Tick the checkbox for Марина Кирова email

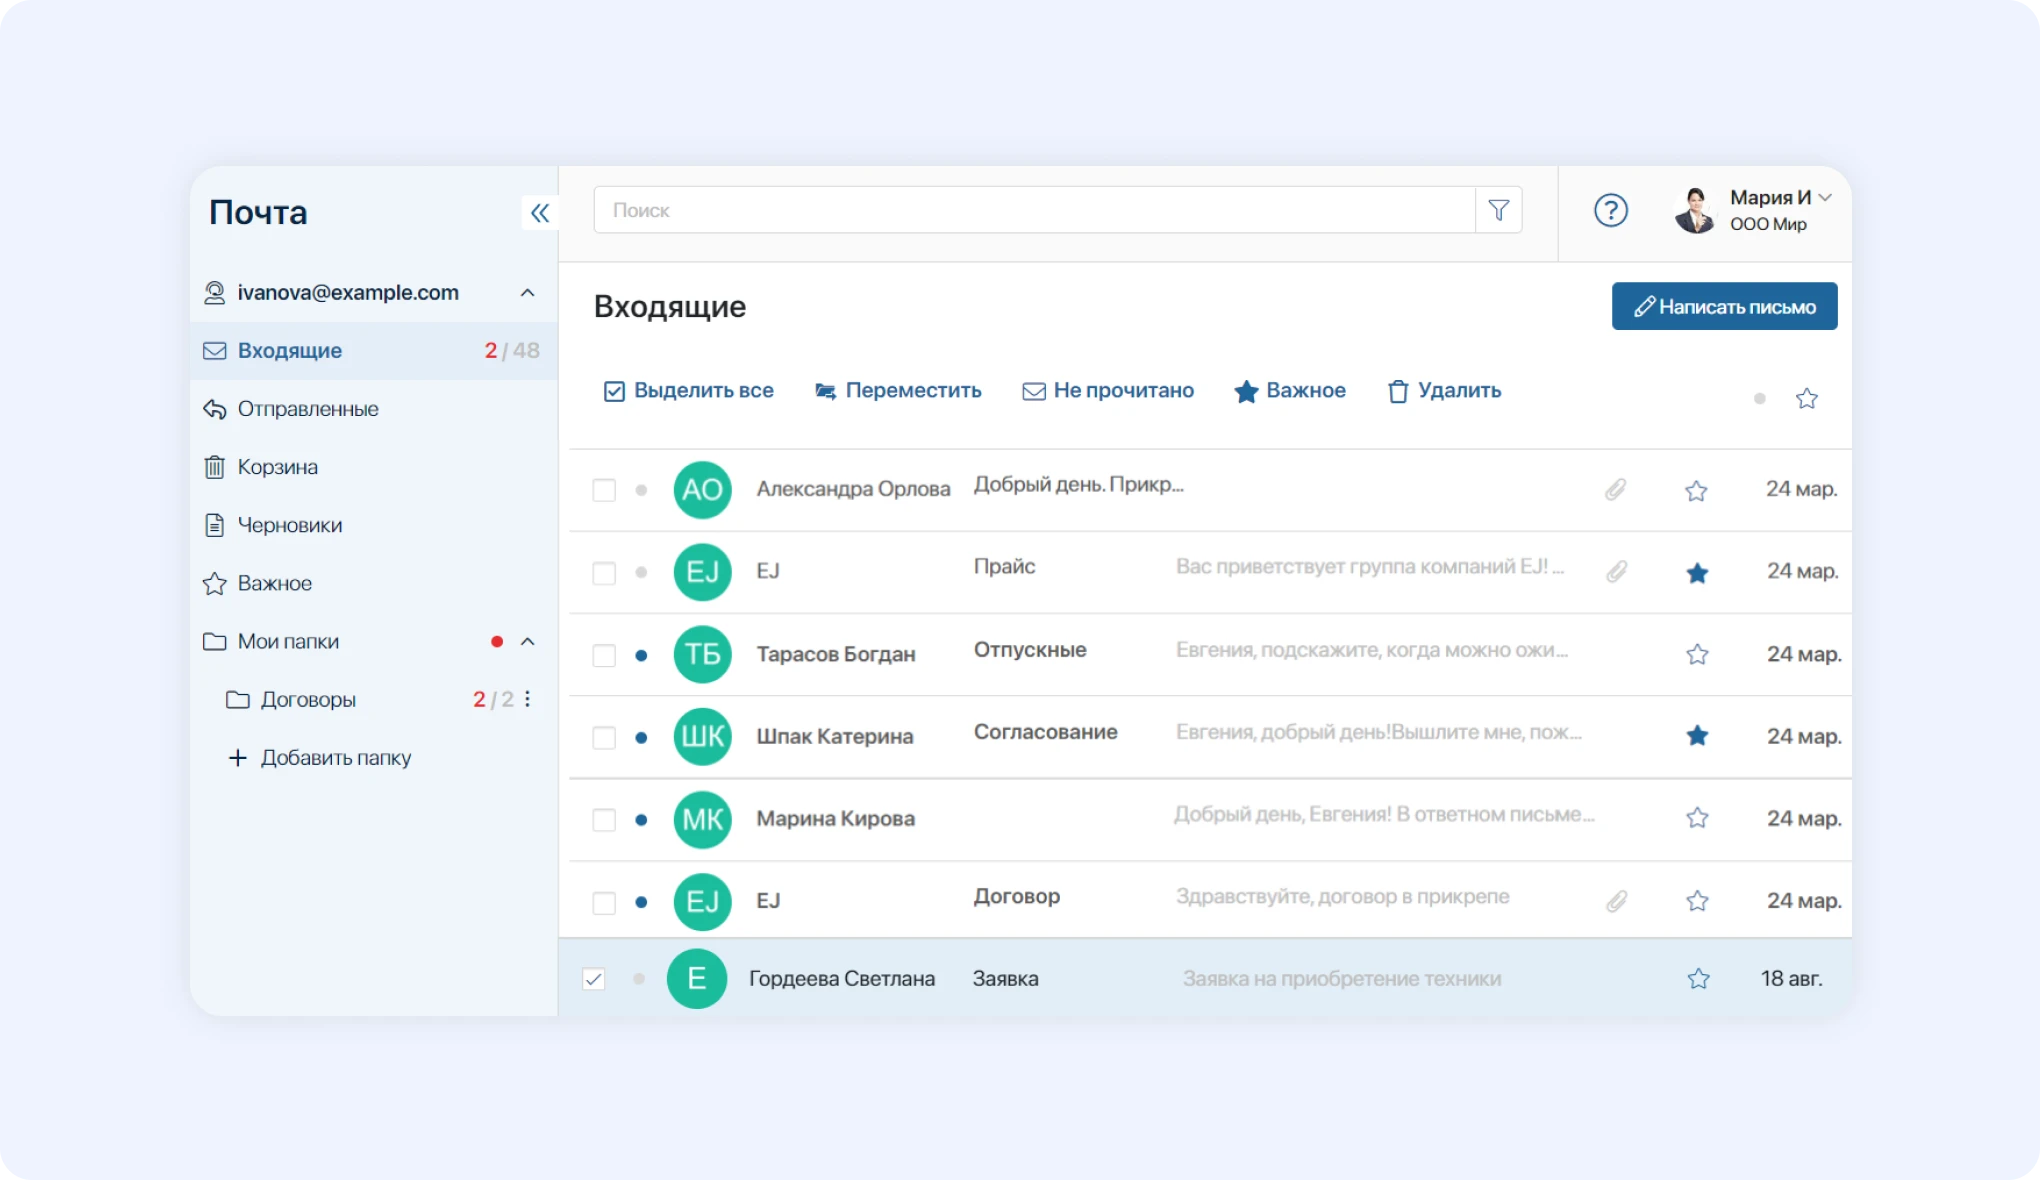click(x=604, y=820)
